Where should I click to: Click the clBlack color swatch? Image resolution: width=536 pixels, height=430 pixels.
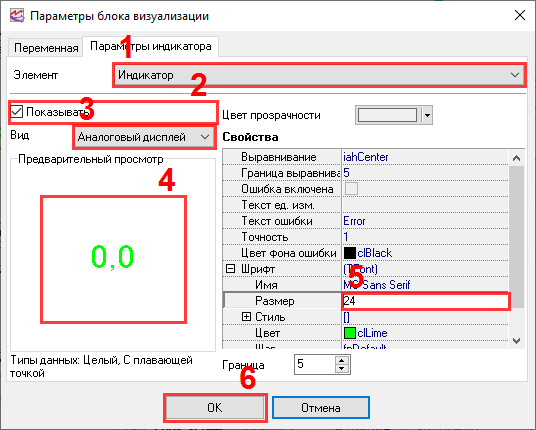pyautogui.click(x=349, y=253)
